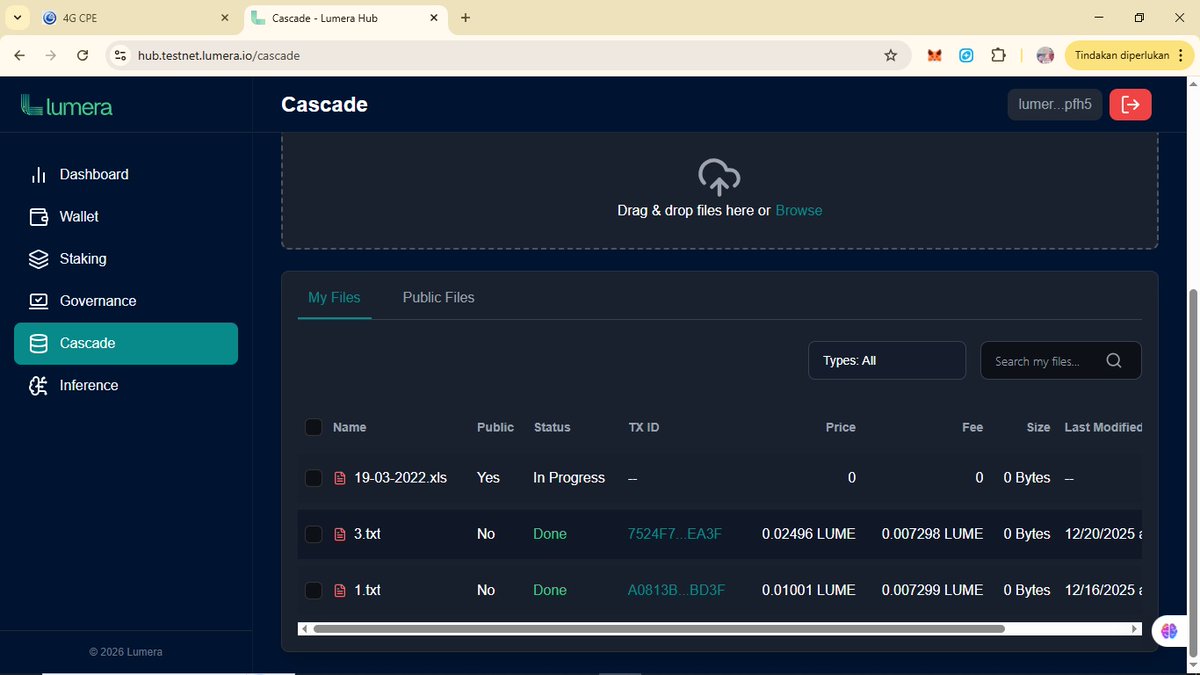
Task: Check the box for 19-03-2022.xls
Action: [313, 478]
